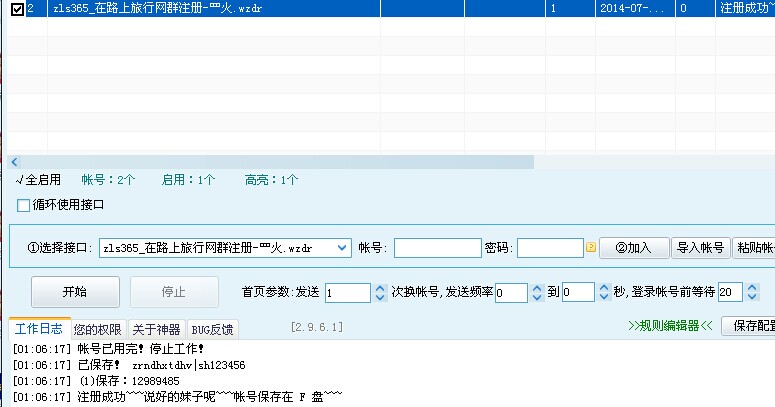Click the 开始 start button
The width and height of the screenshot is (775, 407).
pos(75,292)
